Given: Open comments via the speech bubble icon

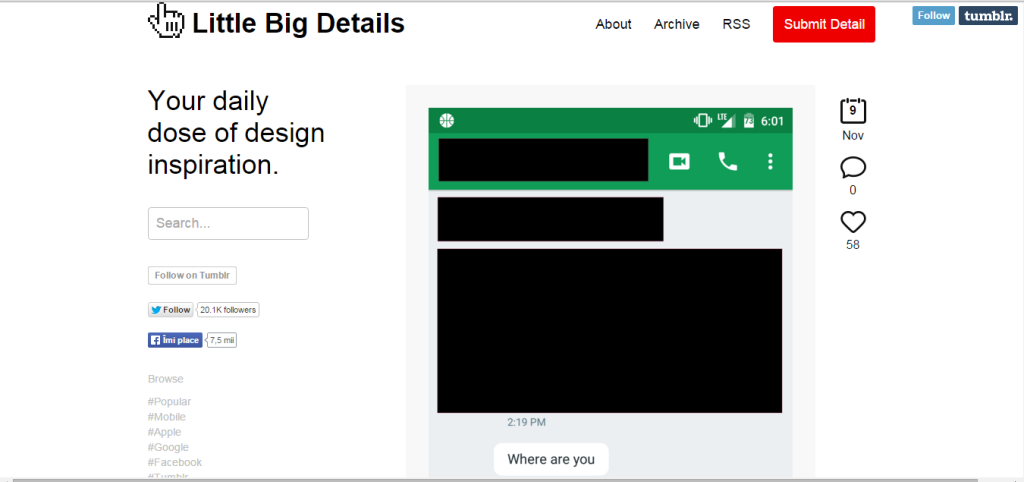Looking at the screenshot, I should click(x=853, y=167).
